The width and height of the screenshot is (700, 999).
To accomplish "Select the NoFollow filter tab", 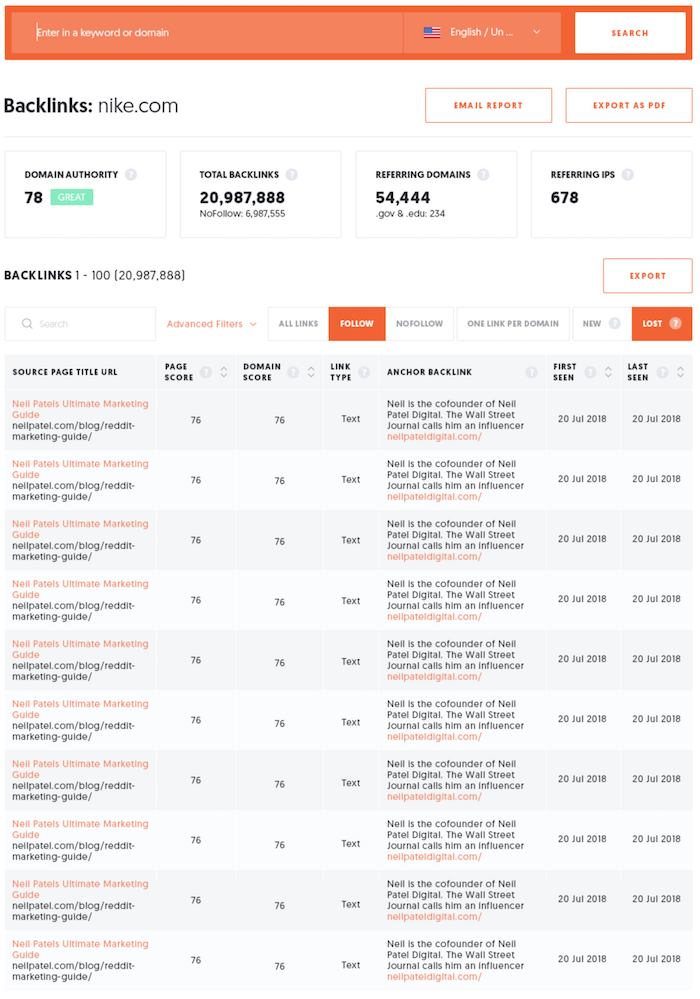I will [x=419, y=324].
